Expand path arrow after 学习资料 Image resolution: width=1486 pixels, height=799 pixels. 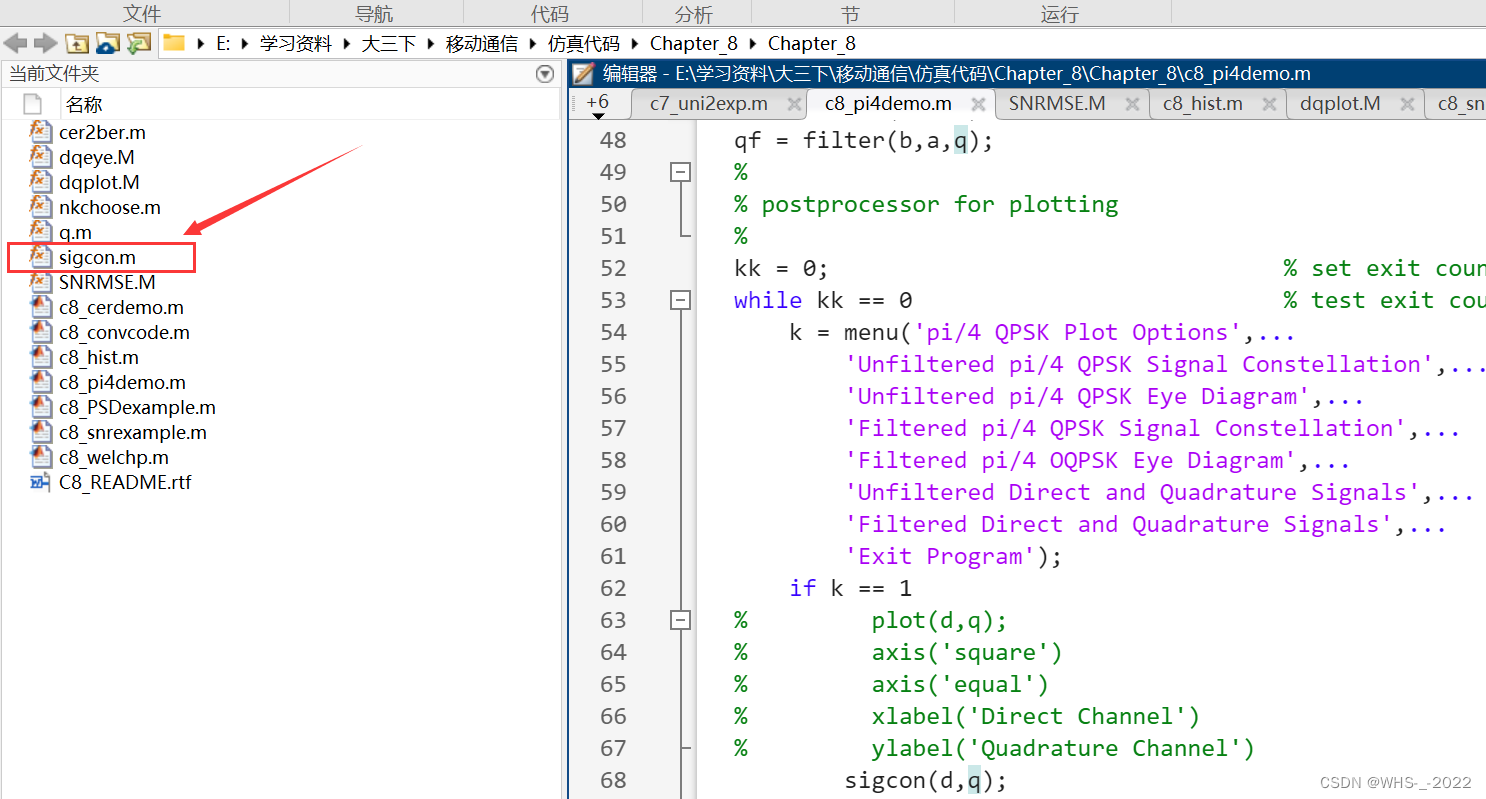[x=348, y=44]
